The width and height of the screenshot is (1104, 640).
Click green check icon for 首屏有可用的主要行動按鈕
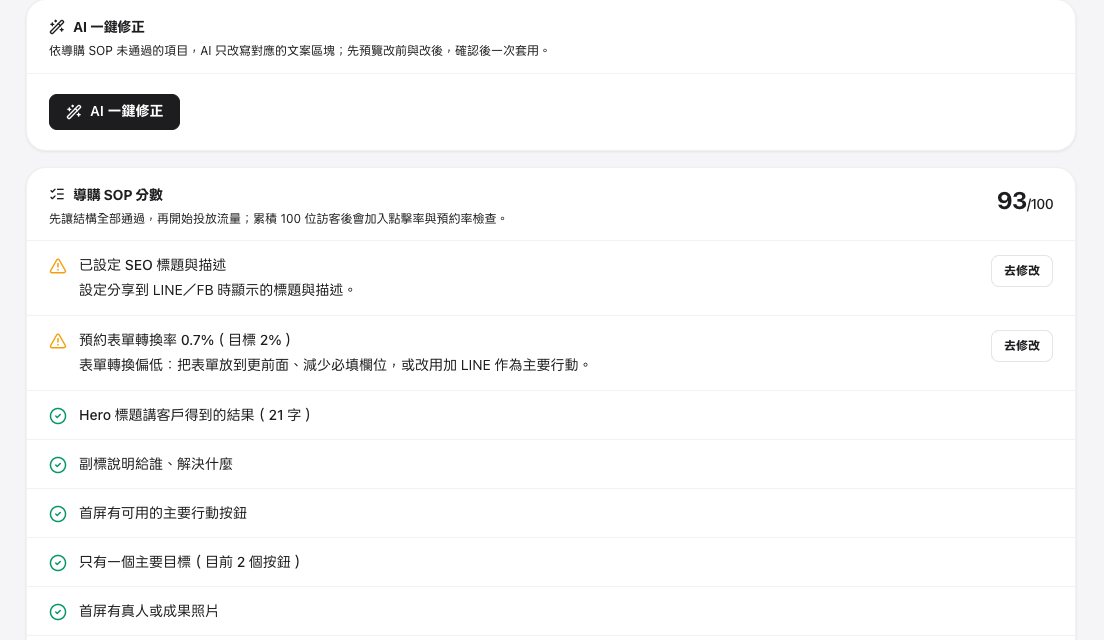pos(58,514)
